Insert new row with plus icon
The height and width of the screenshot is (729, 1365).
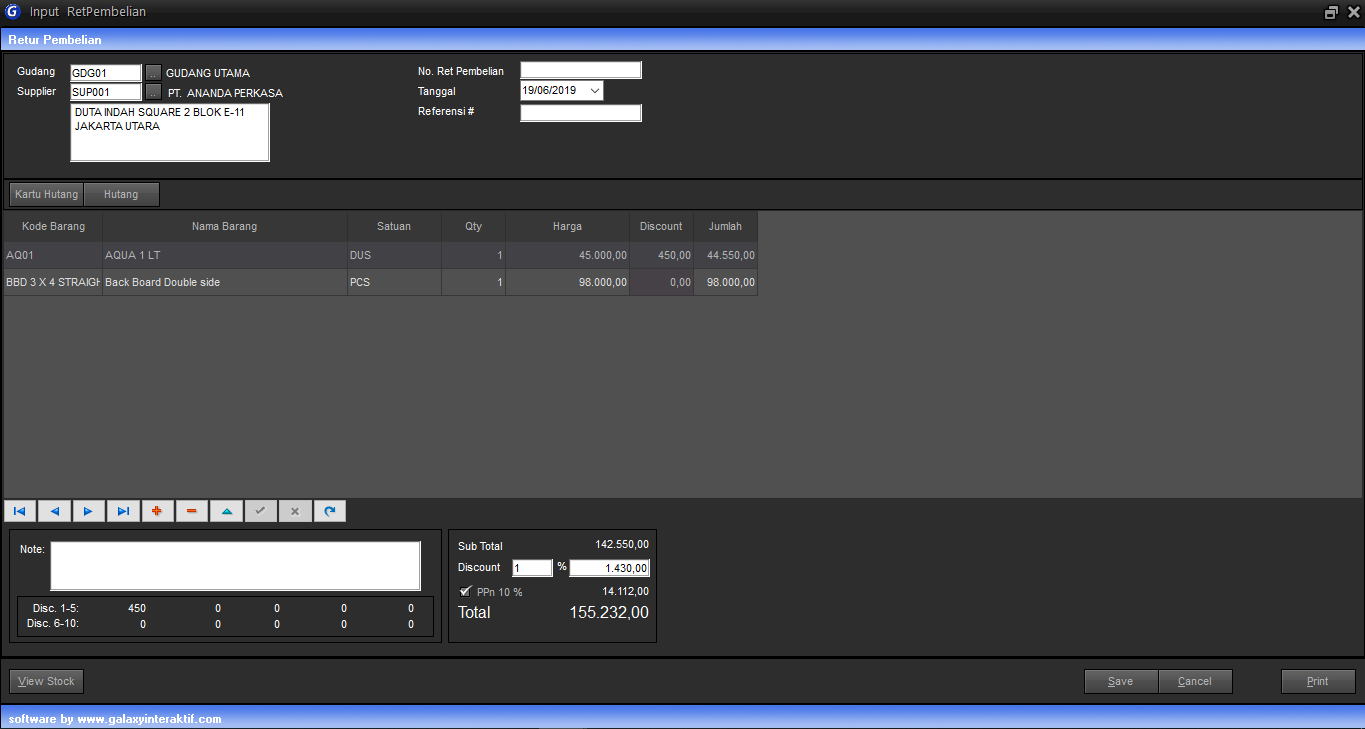point(157,511)
